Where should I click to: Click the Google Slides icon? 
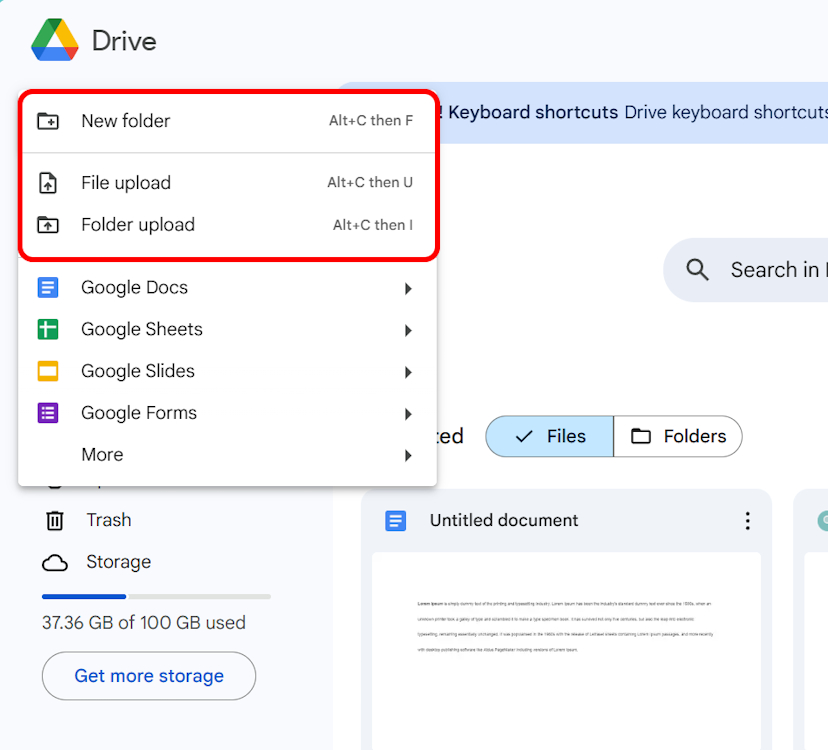tap(48, 371)
